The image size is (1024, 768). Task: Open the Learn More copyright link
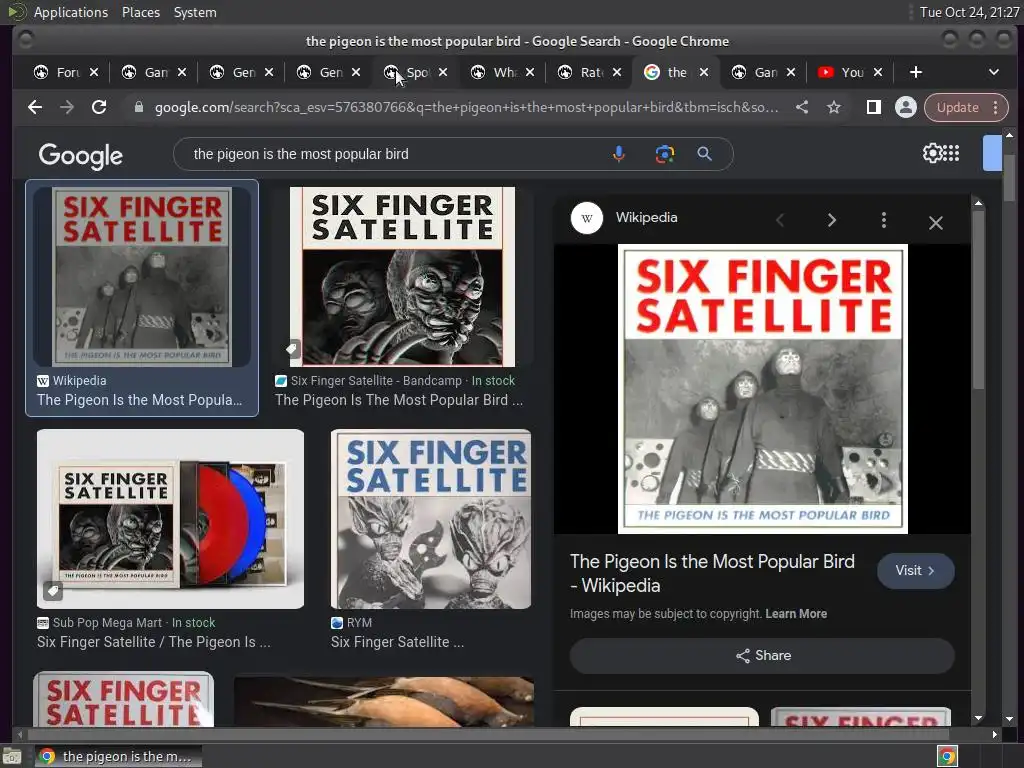tap(796, 614)
